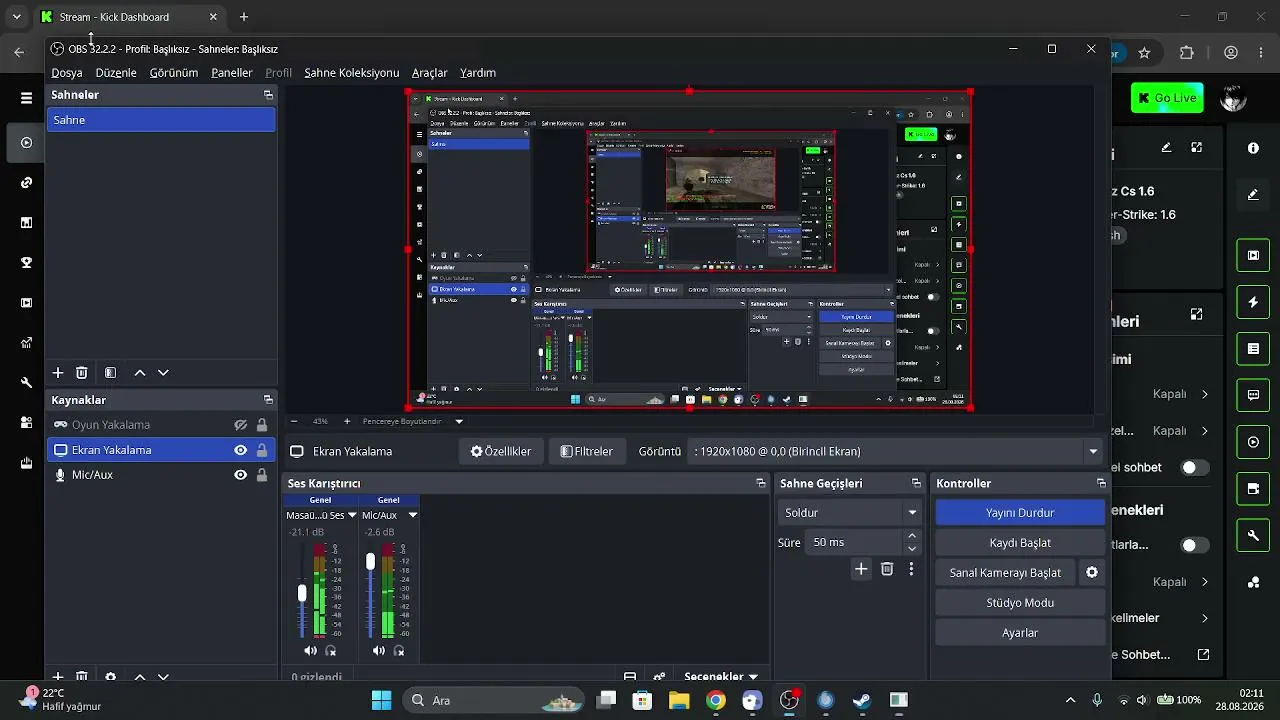Toggle monitoring headphone icon for Mic/Aux
The image size is (1280, 720).
399,651
